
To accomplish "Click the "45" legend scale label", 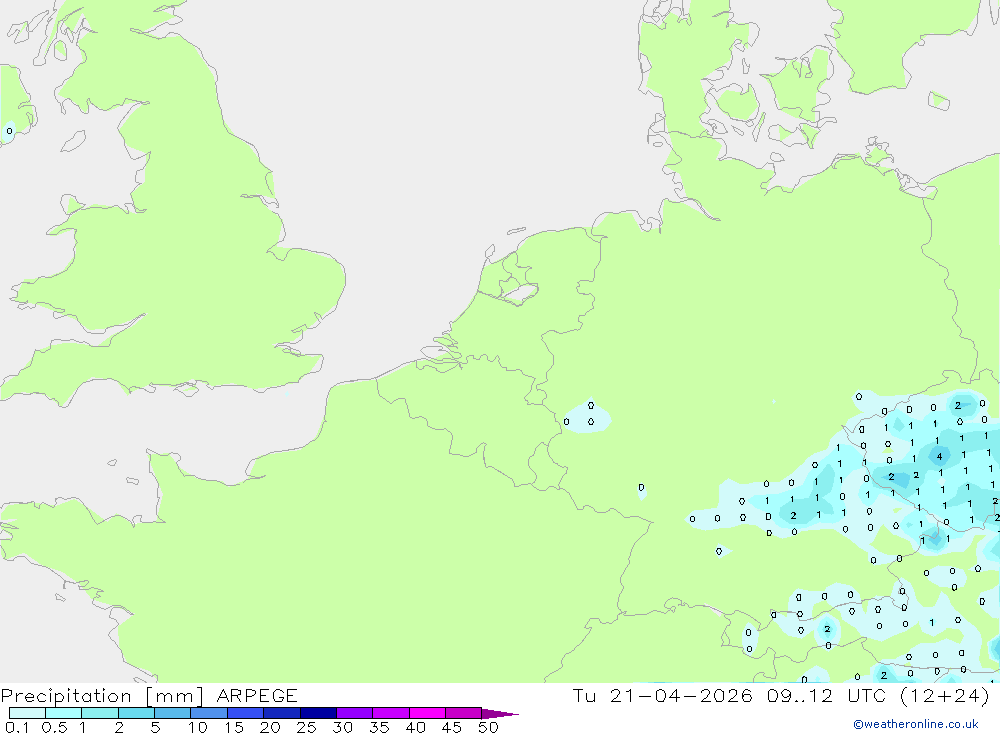I will click(x=452, y=727).
